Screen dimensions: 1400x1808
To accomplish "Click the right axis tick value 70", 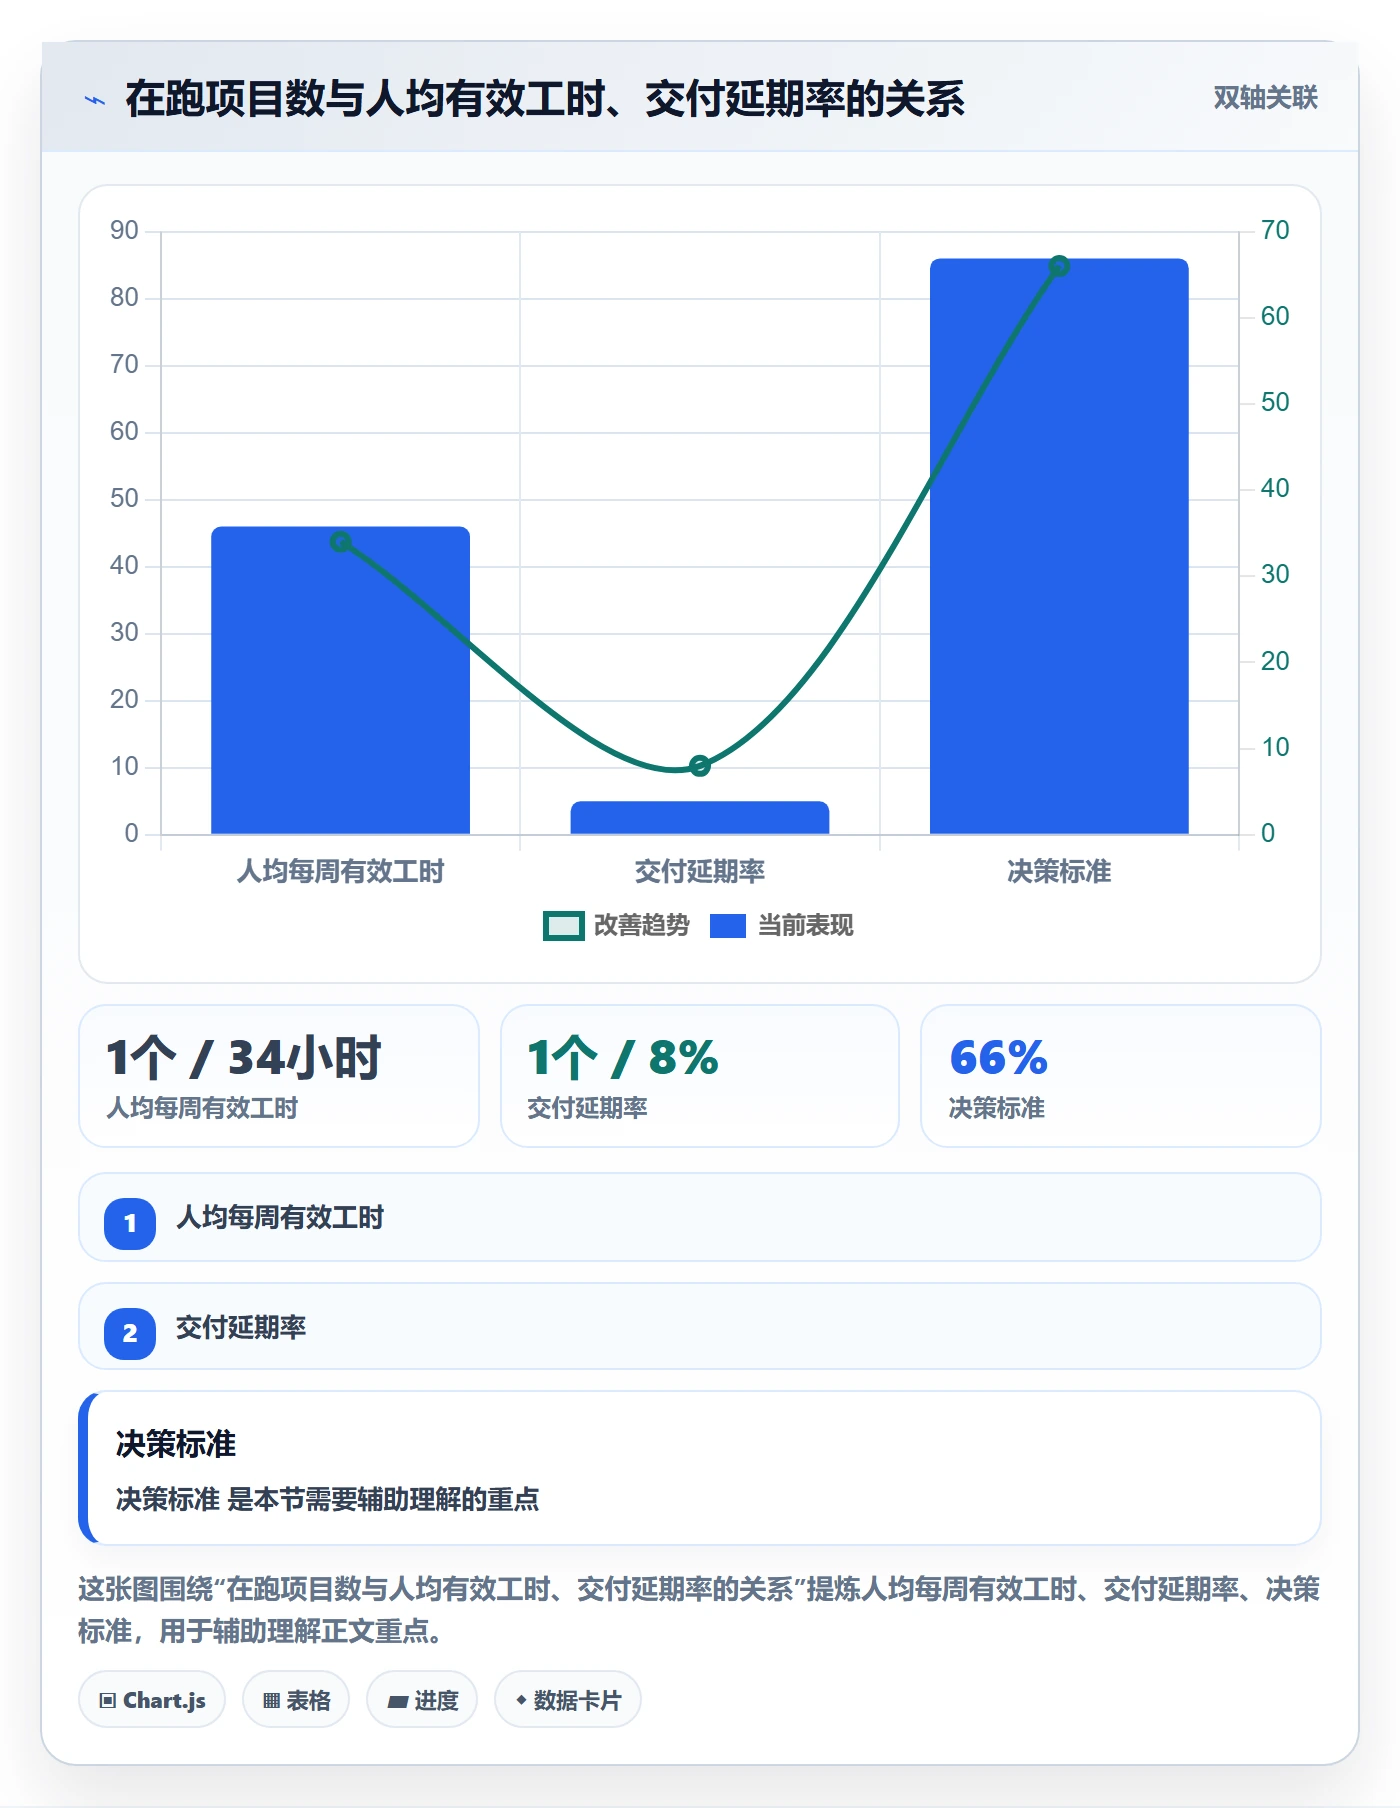I will (1275, 231).
